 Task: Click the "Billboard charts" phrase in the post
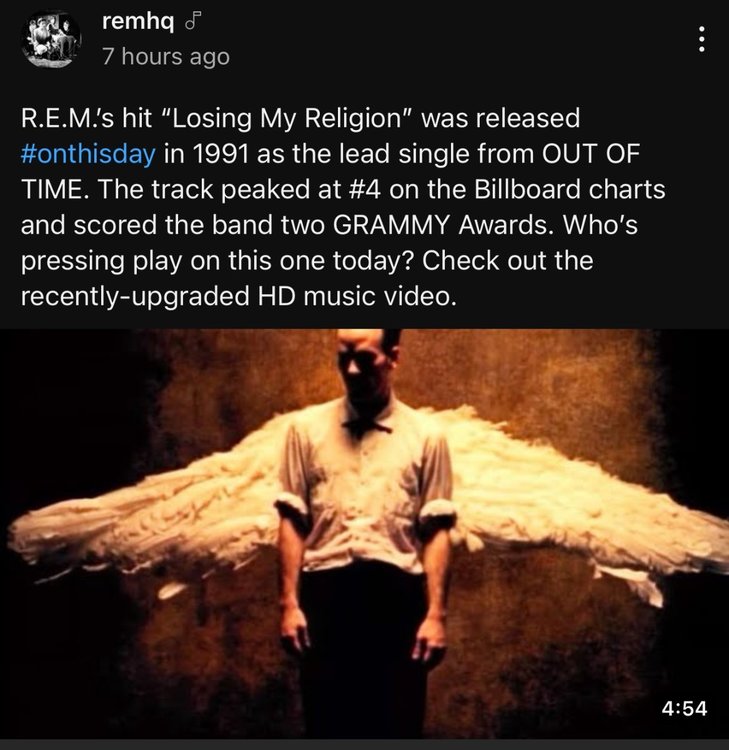pyautogui.click(x=570, y=189)
